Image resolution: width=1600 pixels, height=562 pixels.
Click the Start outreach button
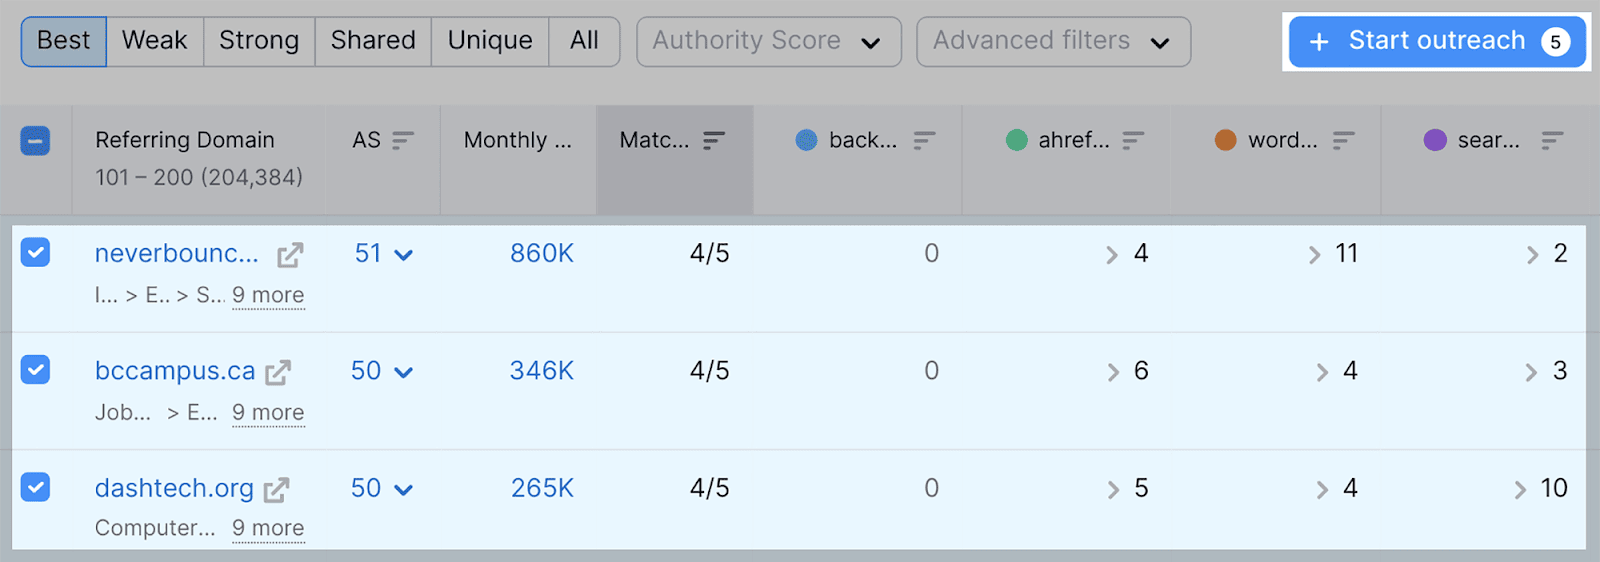click(1436, 41)
